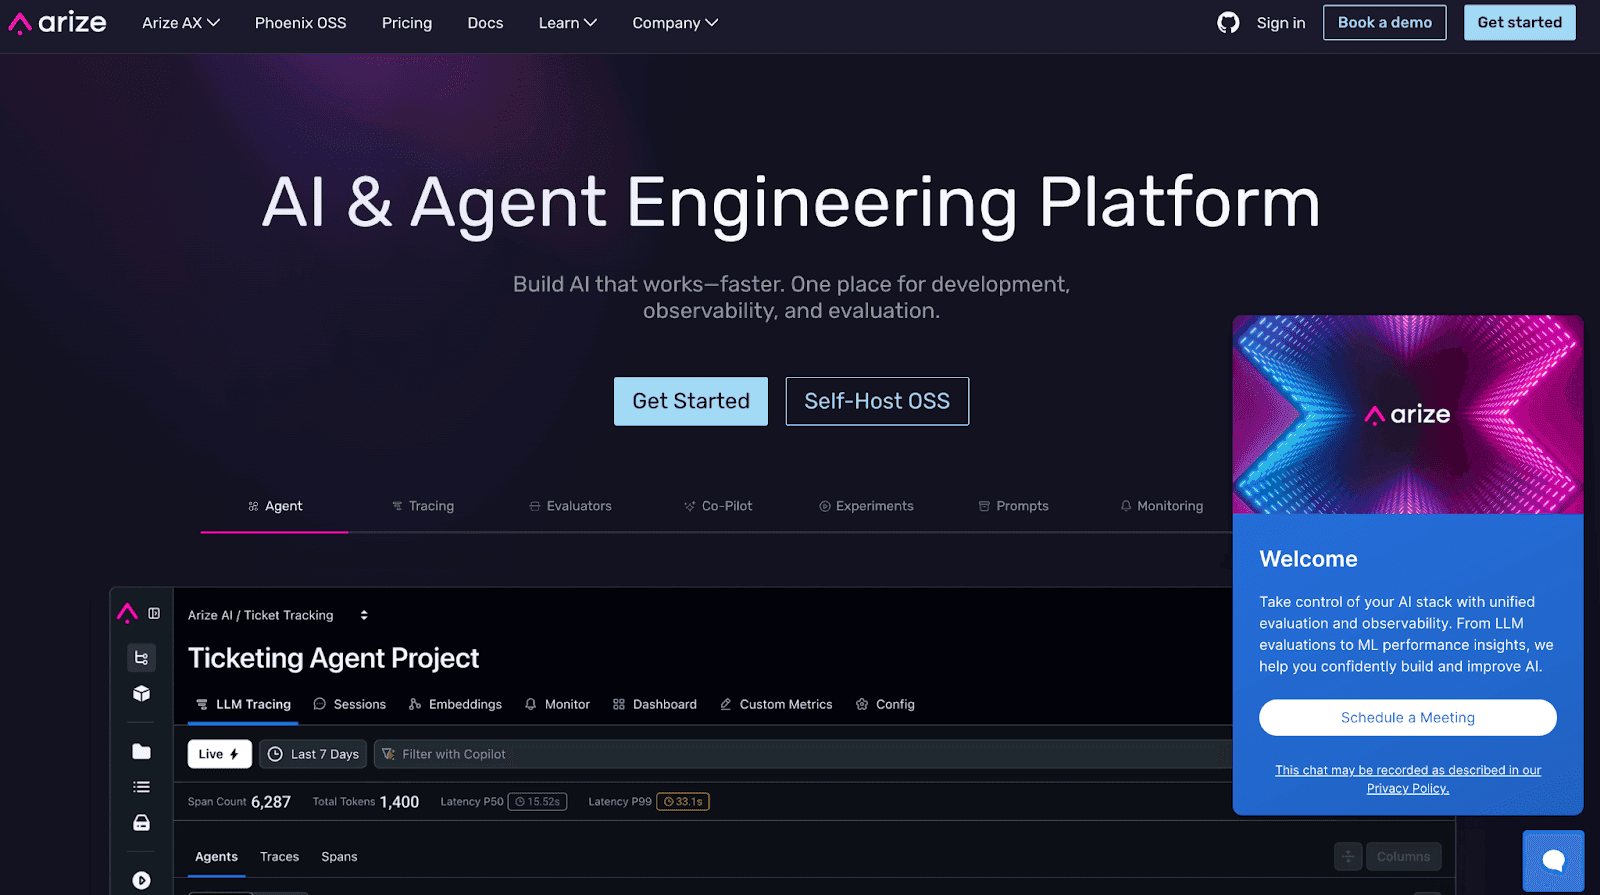Click the Columns button
Viewport: 1600px width, 895px height.
1403,856
